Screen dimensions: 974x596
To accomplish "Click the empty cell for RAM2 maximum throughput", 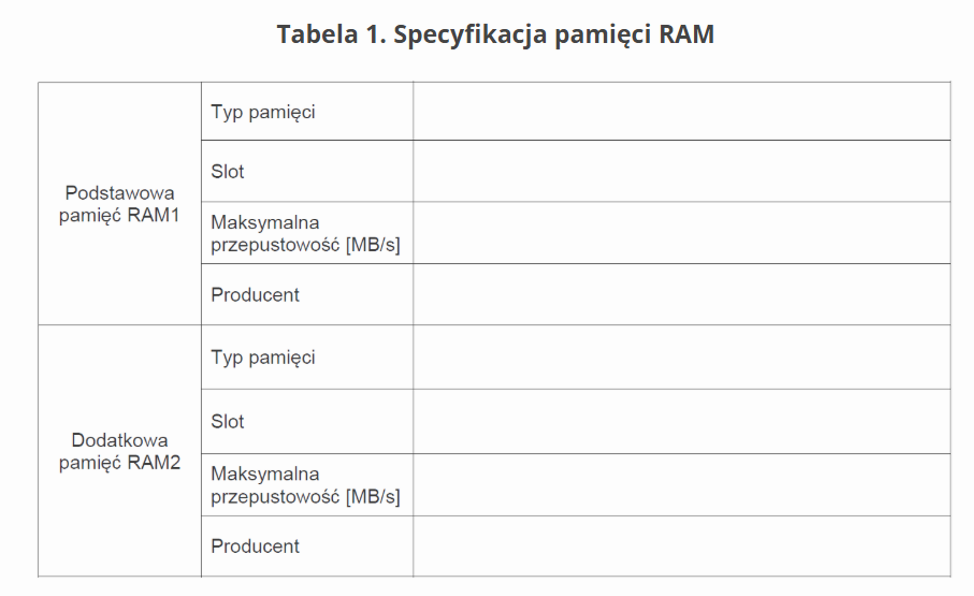I will (681, 484).
